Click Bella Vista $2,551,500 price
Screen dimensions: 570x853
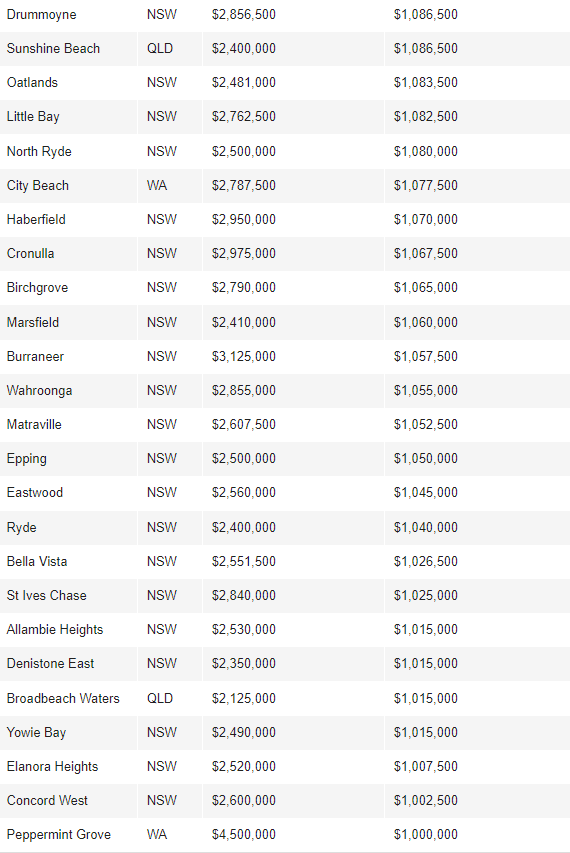click(244, 561)
